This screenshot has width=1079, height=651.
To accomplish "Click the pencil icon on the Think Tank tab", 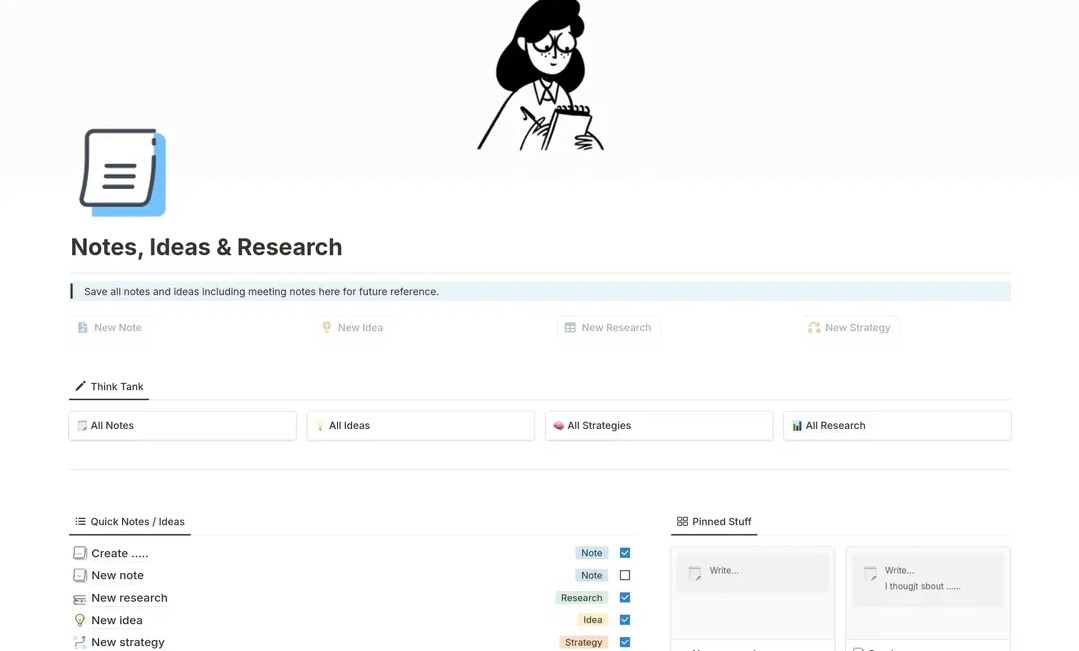I will (x=80, y=385).
